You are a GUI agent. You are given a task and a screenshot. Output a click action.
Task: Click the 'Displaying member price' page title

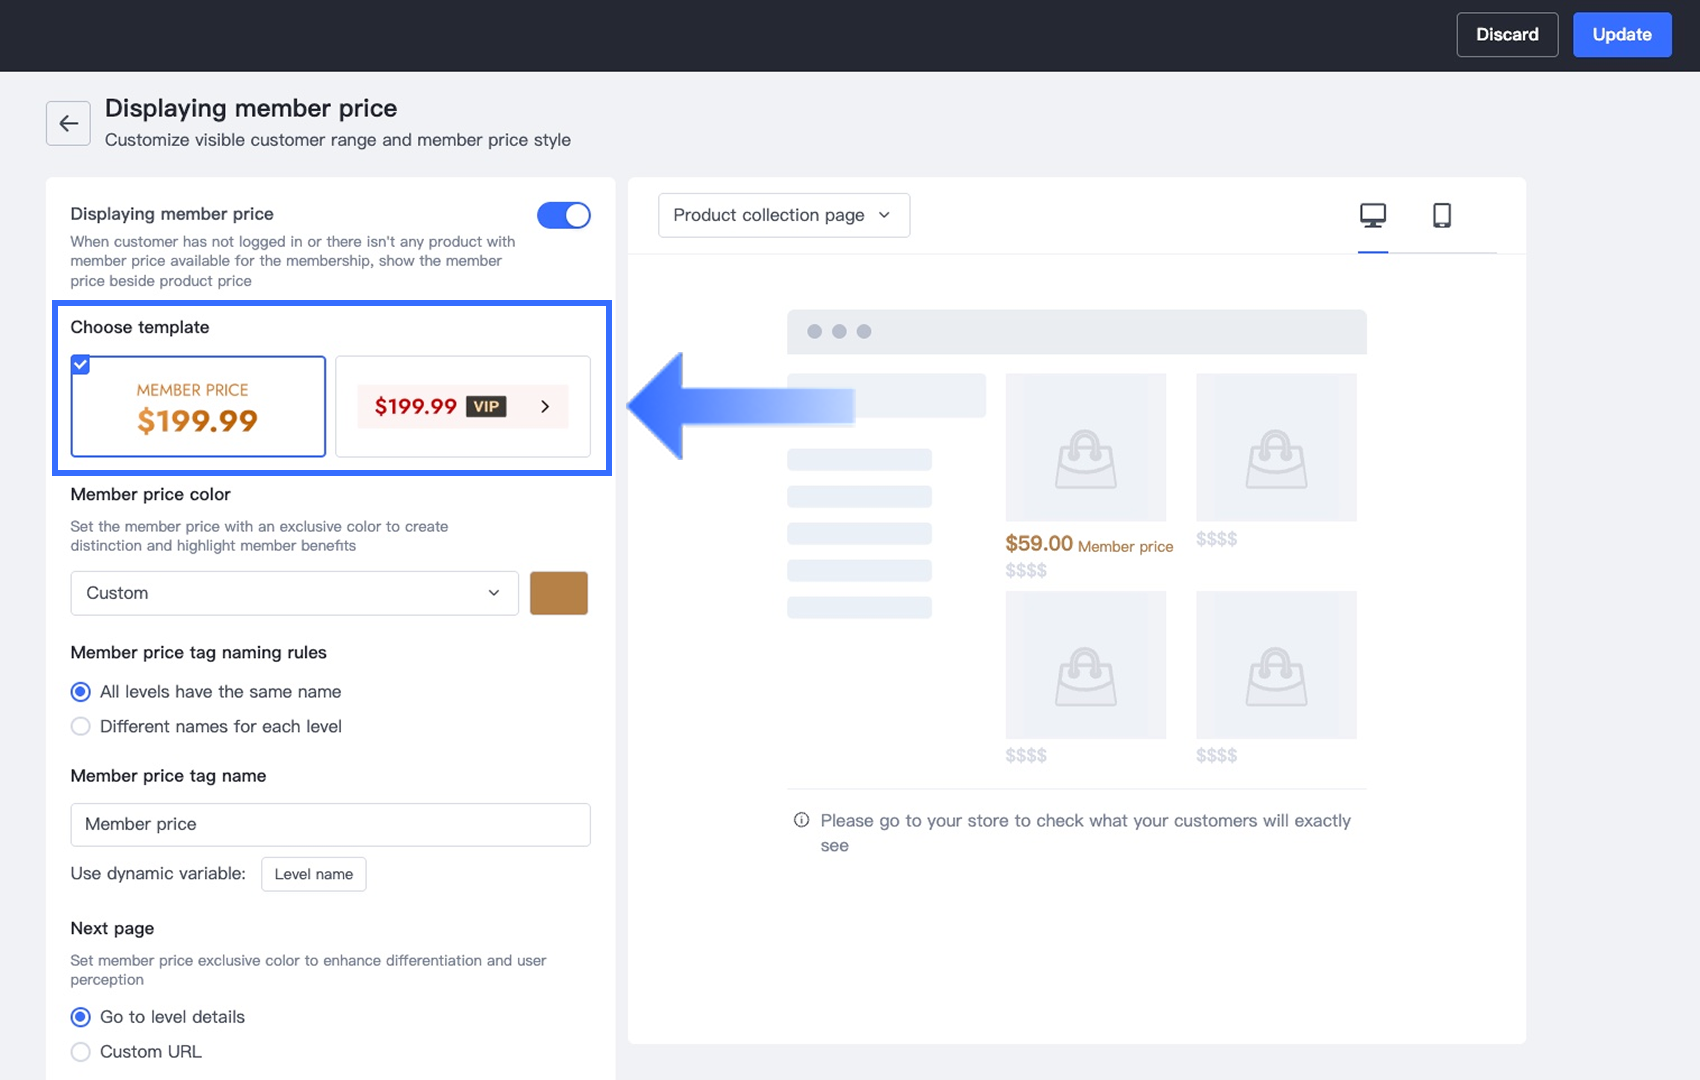pyautogui.click(x=251, y=108)
